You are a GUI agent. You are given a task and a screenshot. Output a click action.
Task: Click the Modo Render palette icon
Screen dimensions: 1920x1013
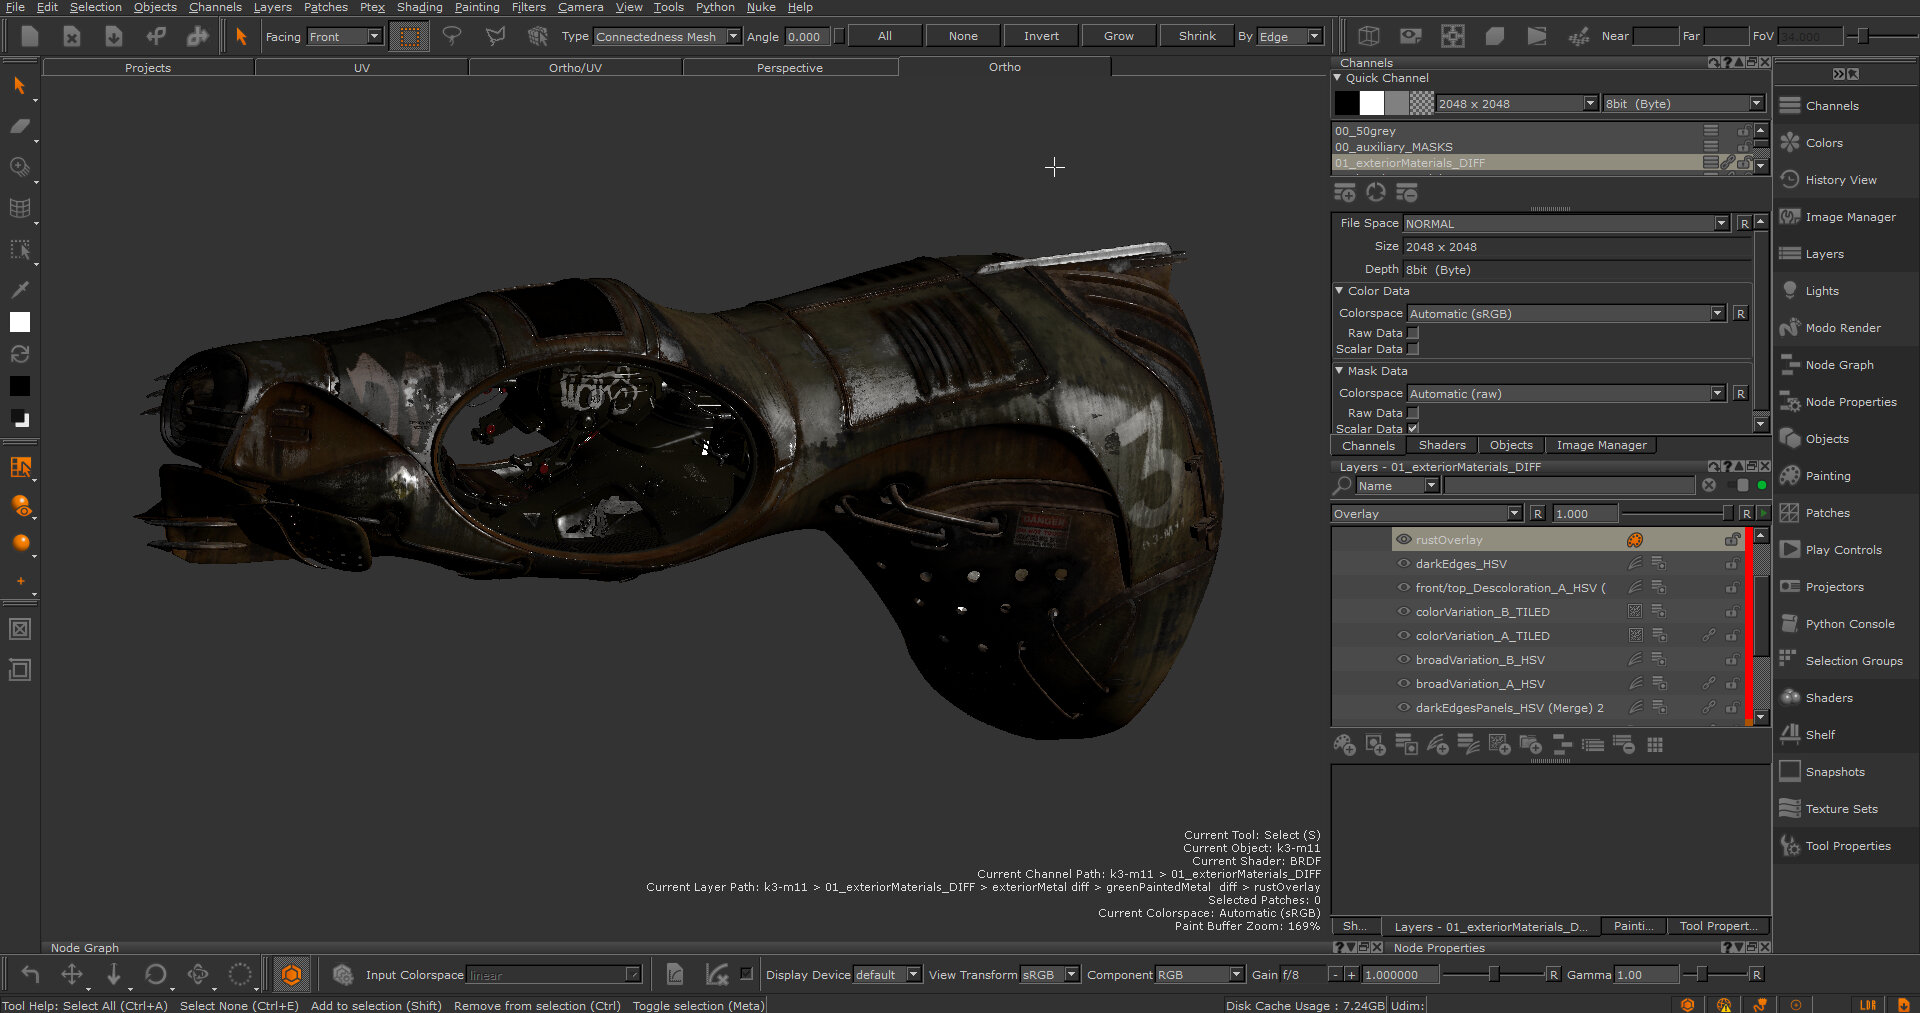click(1790, 328)
